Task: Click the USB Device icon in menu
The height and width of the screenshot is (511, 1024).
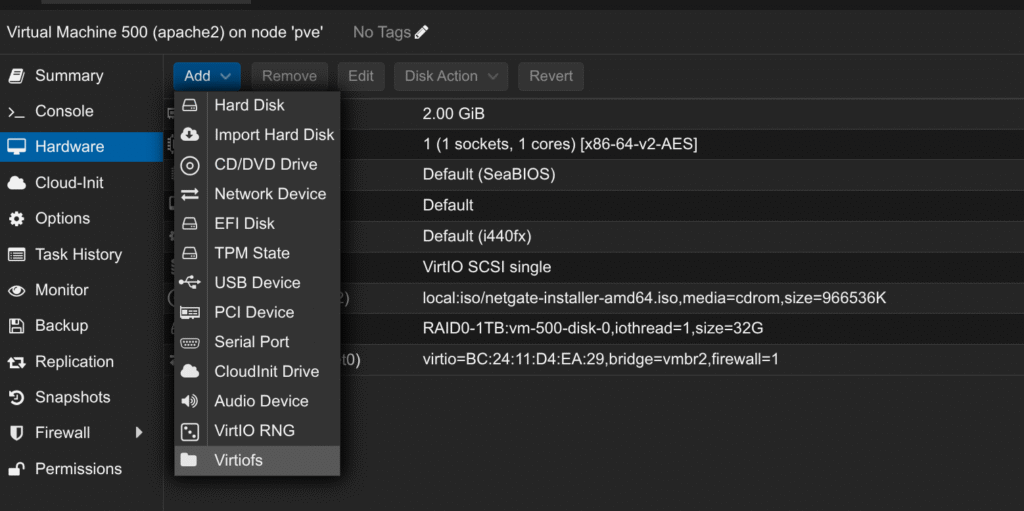Action: pos(190,283)
